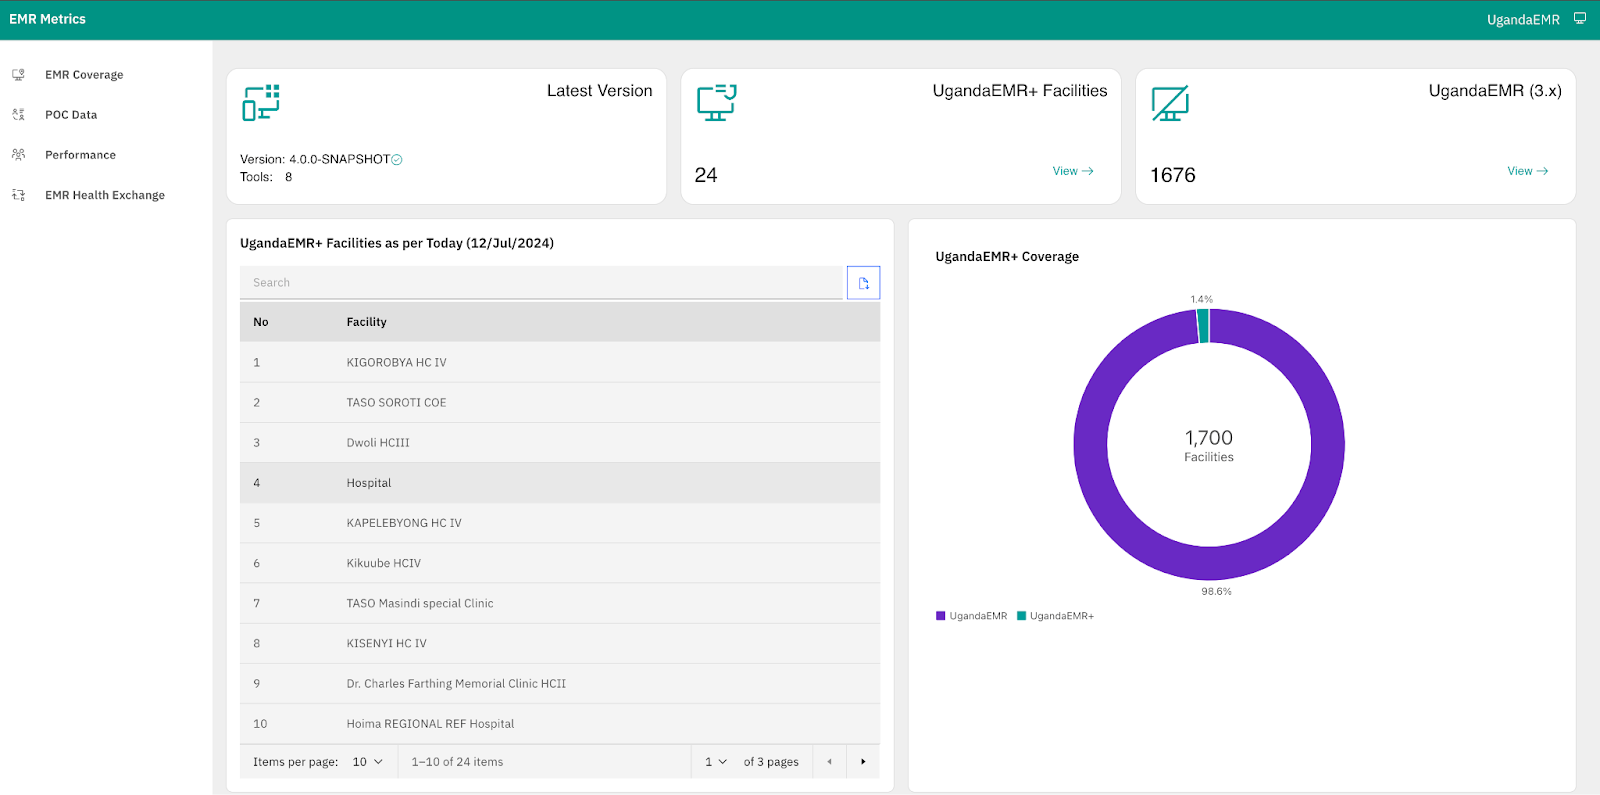The height and width of the screenshot is (795, 1600).
Task: Open the page number dropdown
Action: [x=716, y=762]
